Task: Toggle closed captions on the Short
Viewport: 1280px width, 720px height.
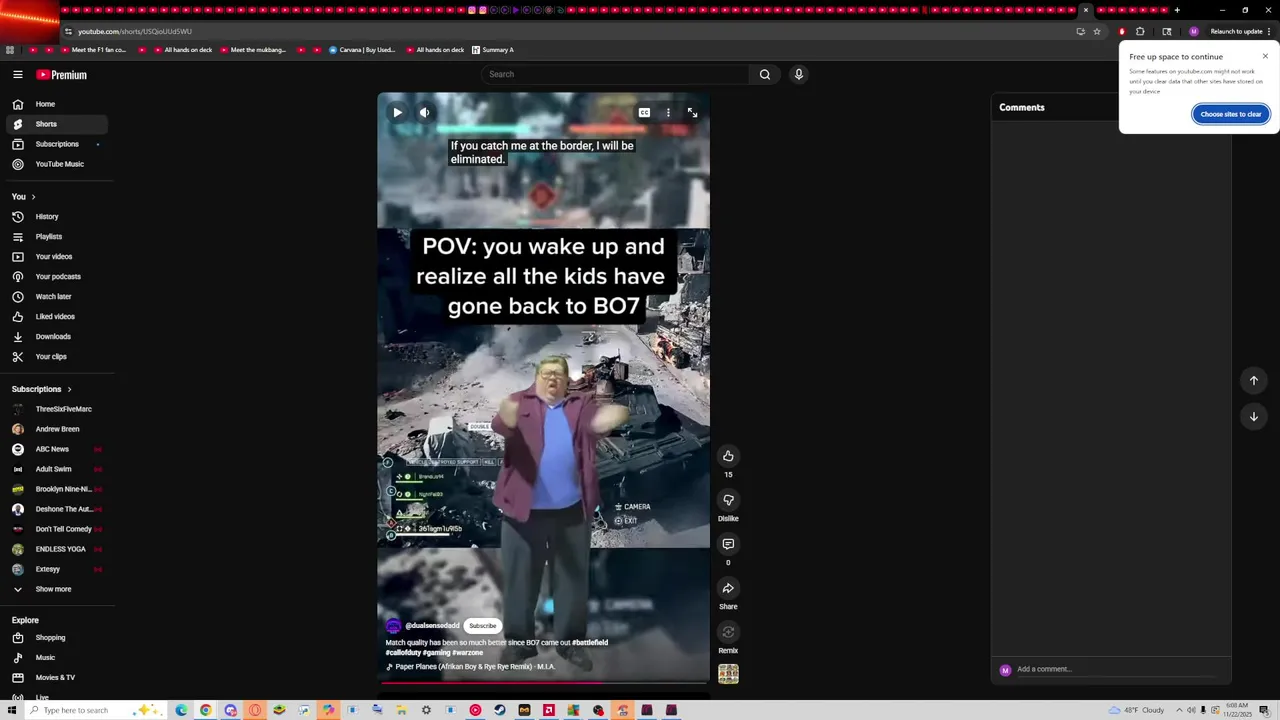Action: click(x=644, y=113)
